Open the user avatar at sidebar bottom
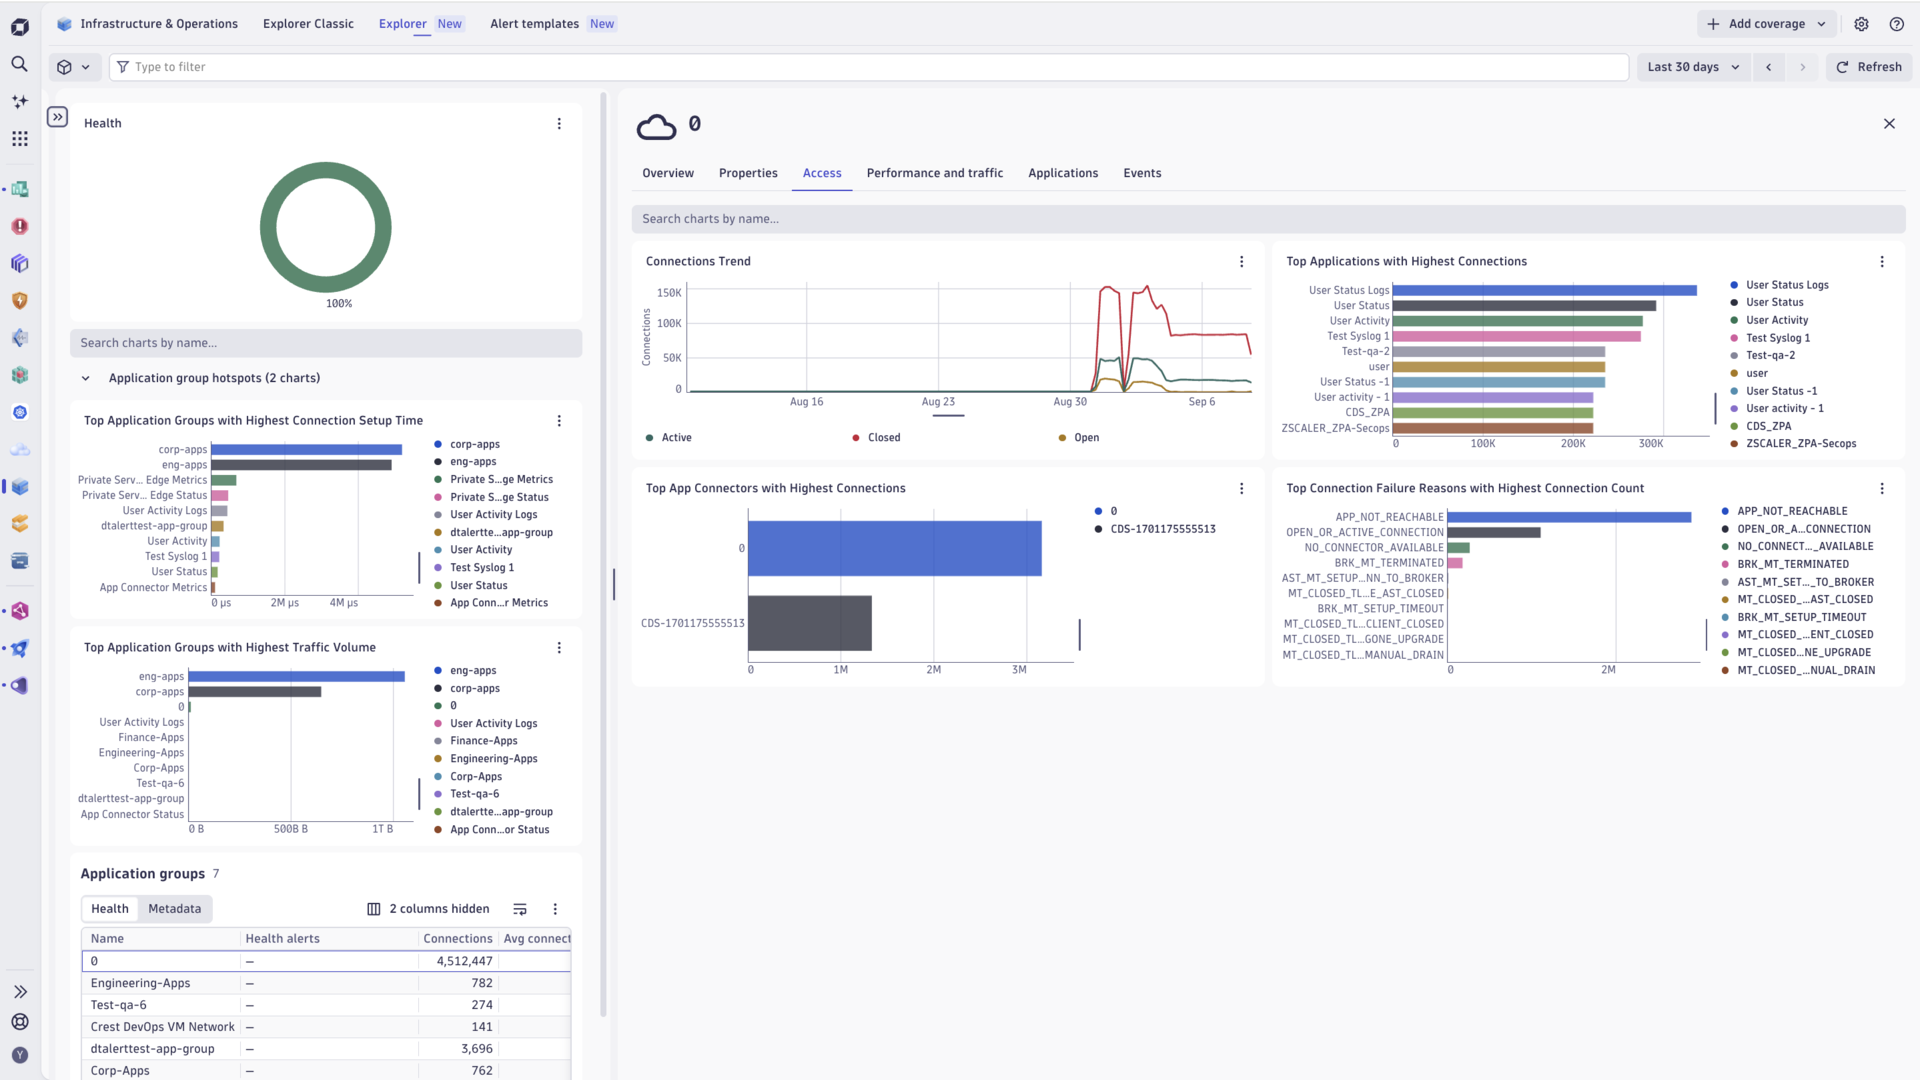Viewport: 1920px width, 1080px height. click(19, 1055)
